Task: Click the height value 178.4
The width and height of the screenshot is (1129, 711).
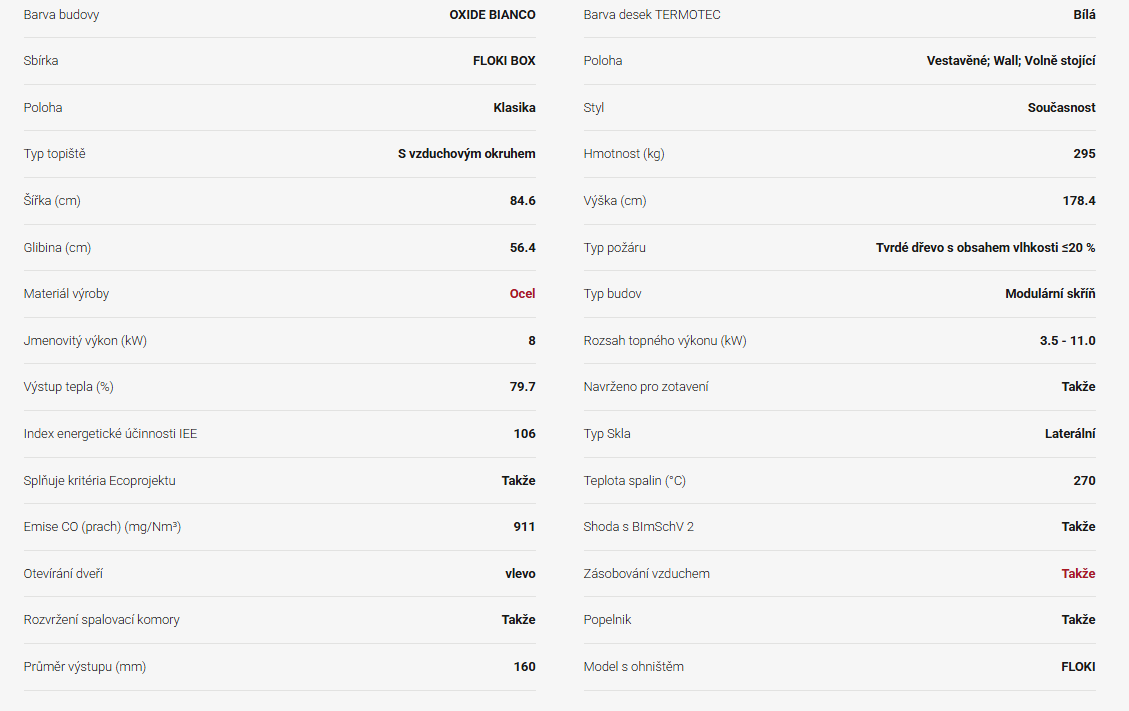Action: pyautogui.click(x=1078, y=201)
